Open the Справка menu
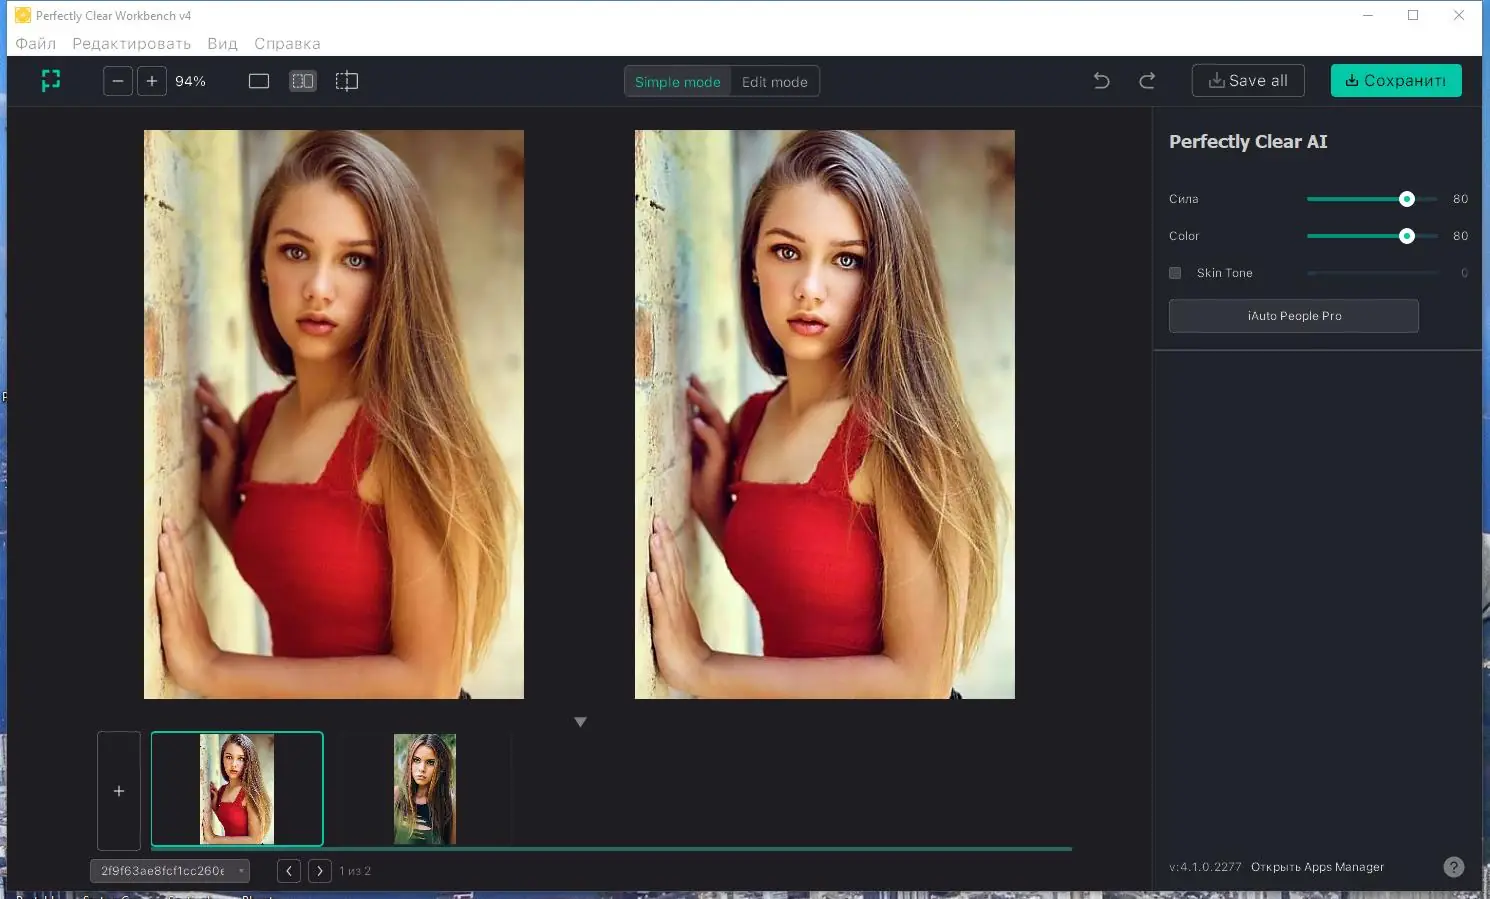The height and width of the screenshot is (899, 1490). [x=287, y=44]
